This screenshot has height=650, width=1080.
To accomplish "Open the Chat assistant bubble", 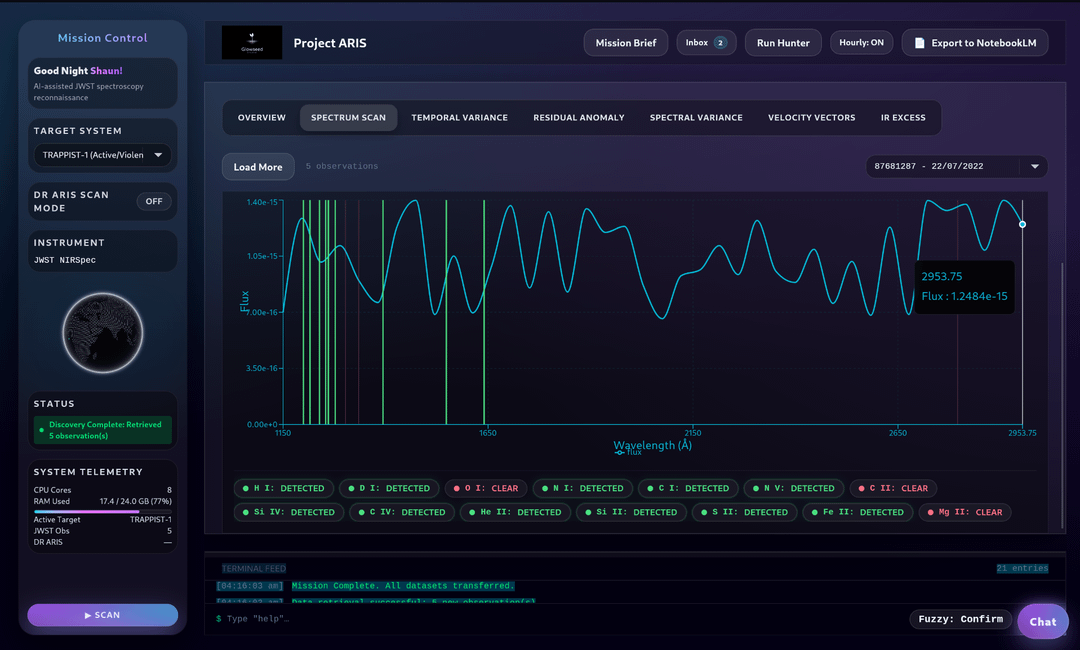I will click(1042, 621).
